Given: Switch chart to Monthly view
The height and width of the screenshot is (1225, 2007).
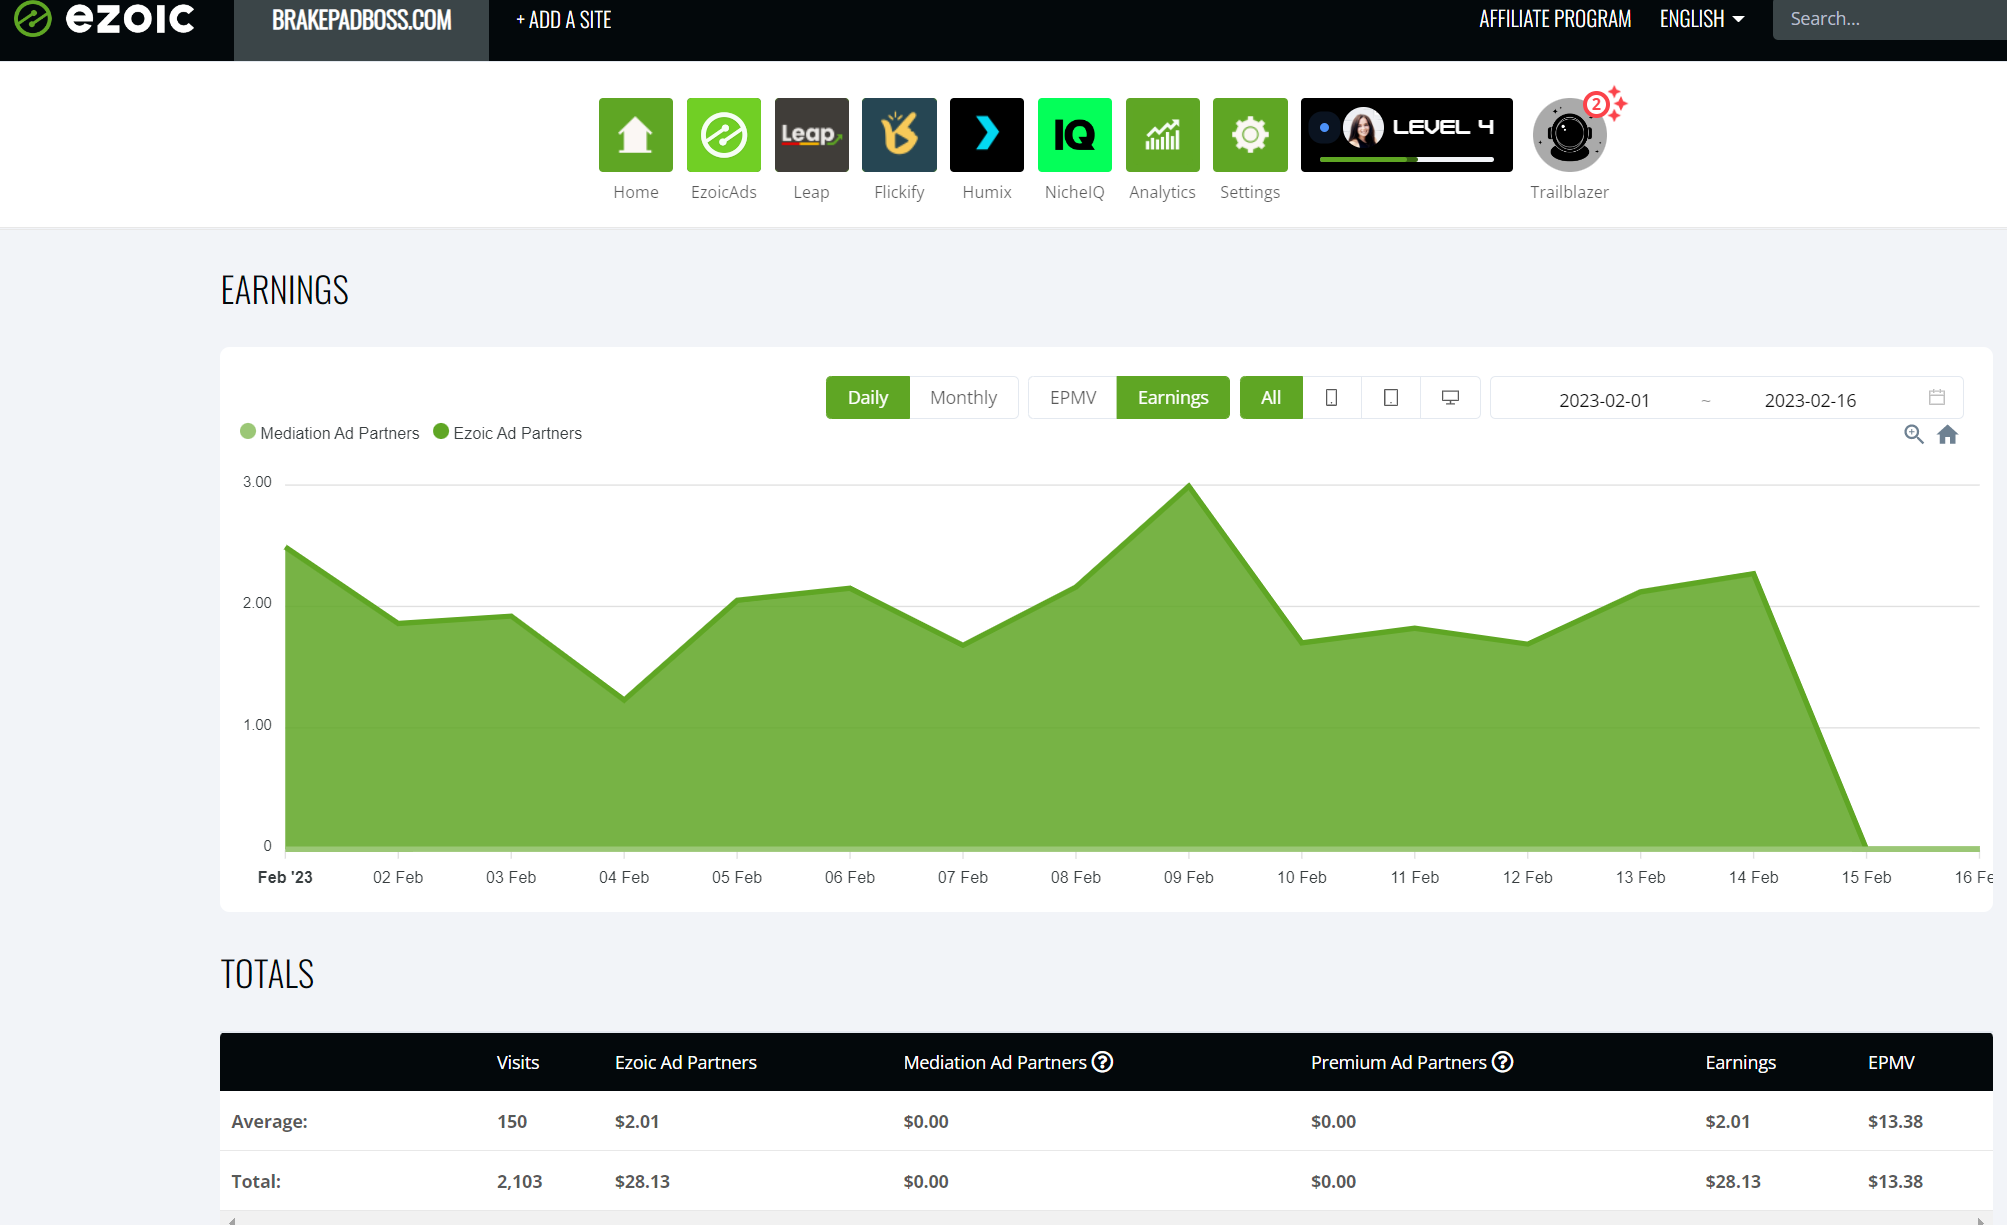Looking at the screenshot, I should (x=963, y=398).
